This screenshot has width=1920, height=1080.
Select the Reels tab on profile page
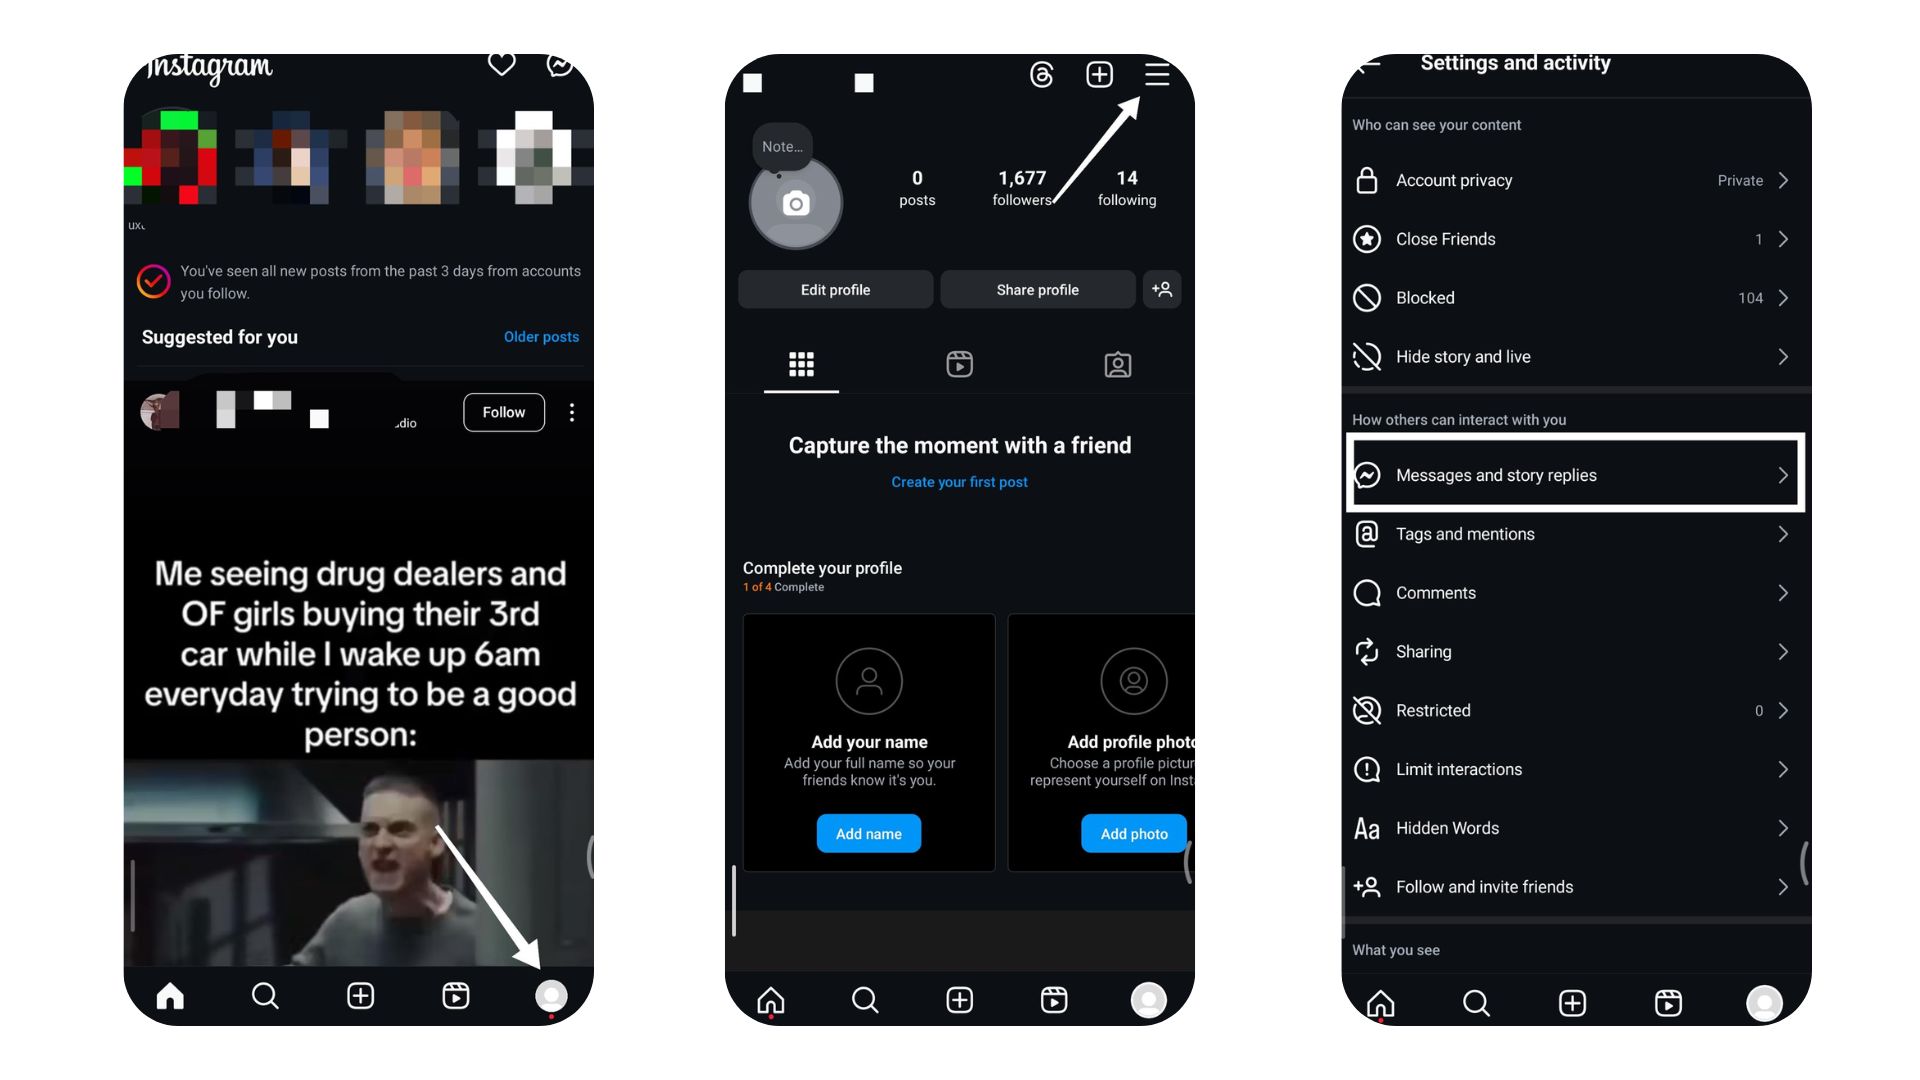(x=960, y=364)
